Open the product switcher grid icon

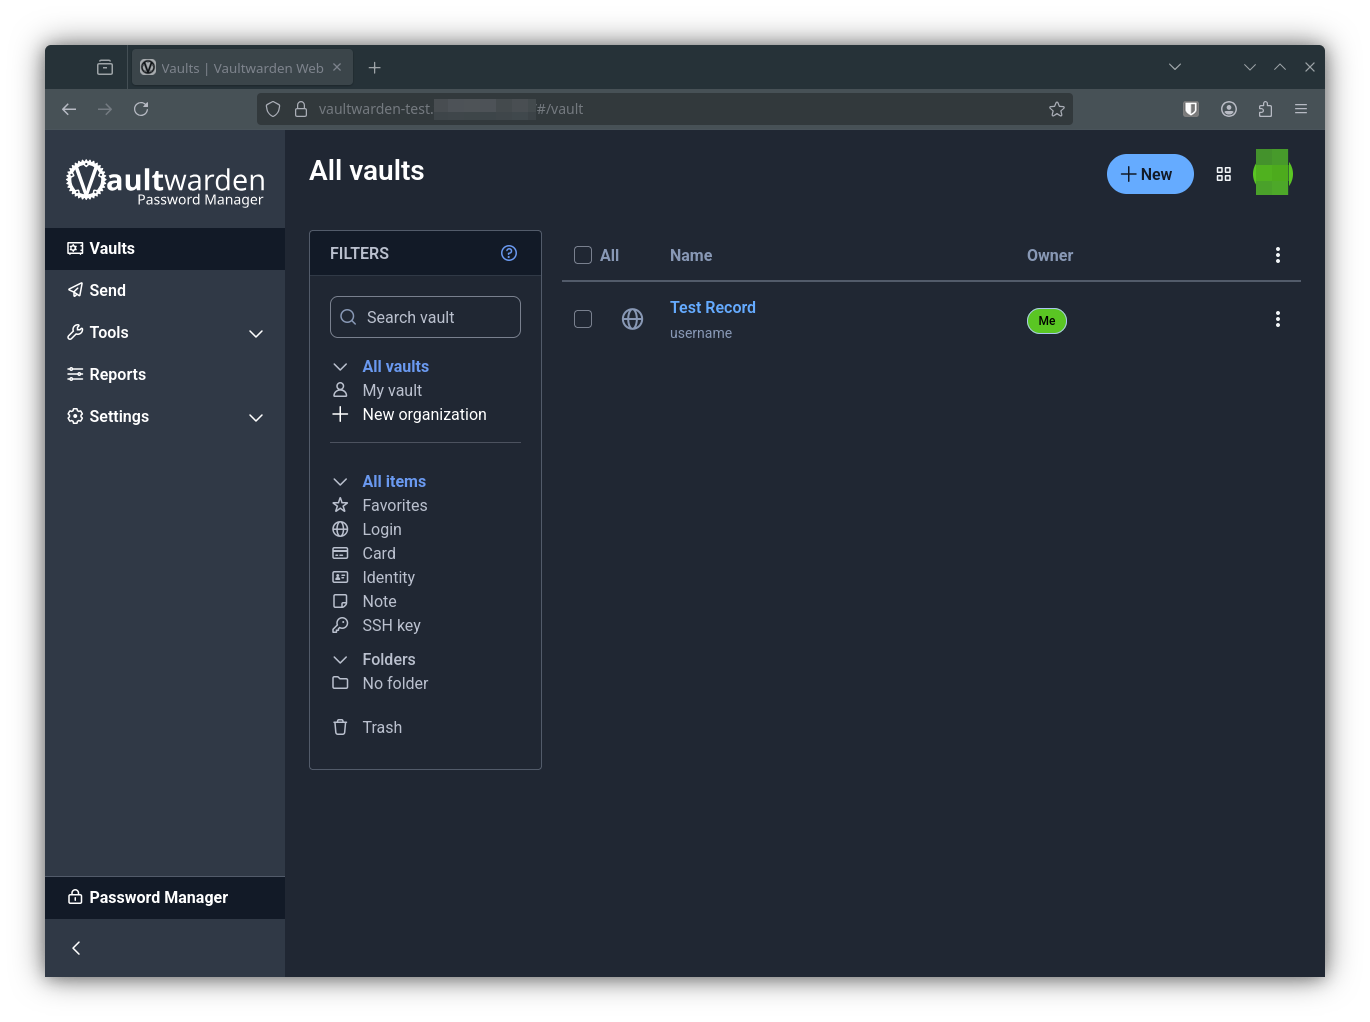[x=1223, y=174]
